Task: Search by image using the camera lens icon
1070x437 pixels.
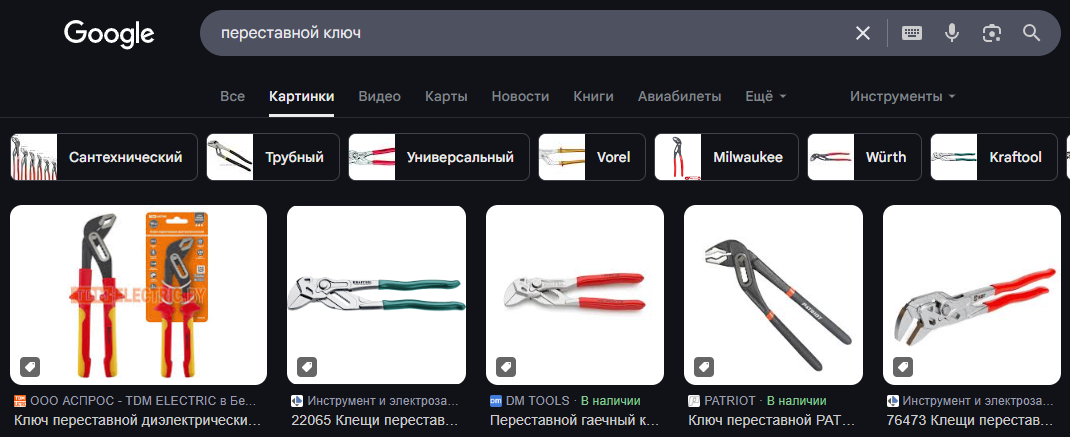Action: 992,33
